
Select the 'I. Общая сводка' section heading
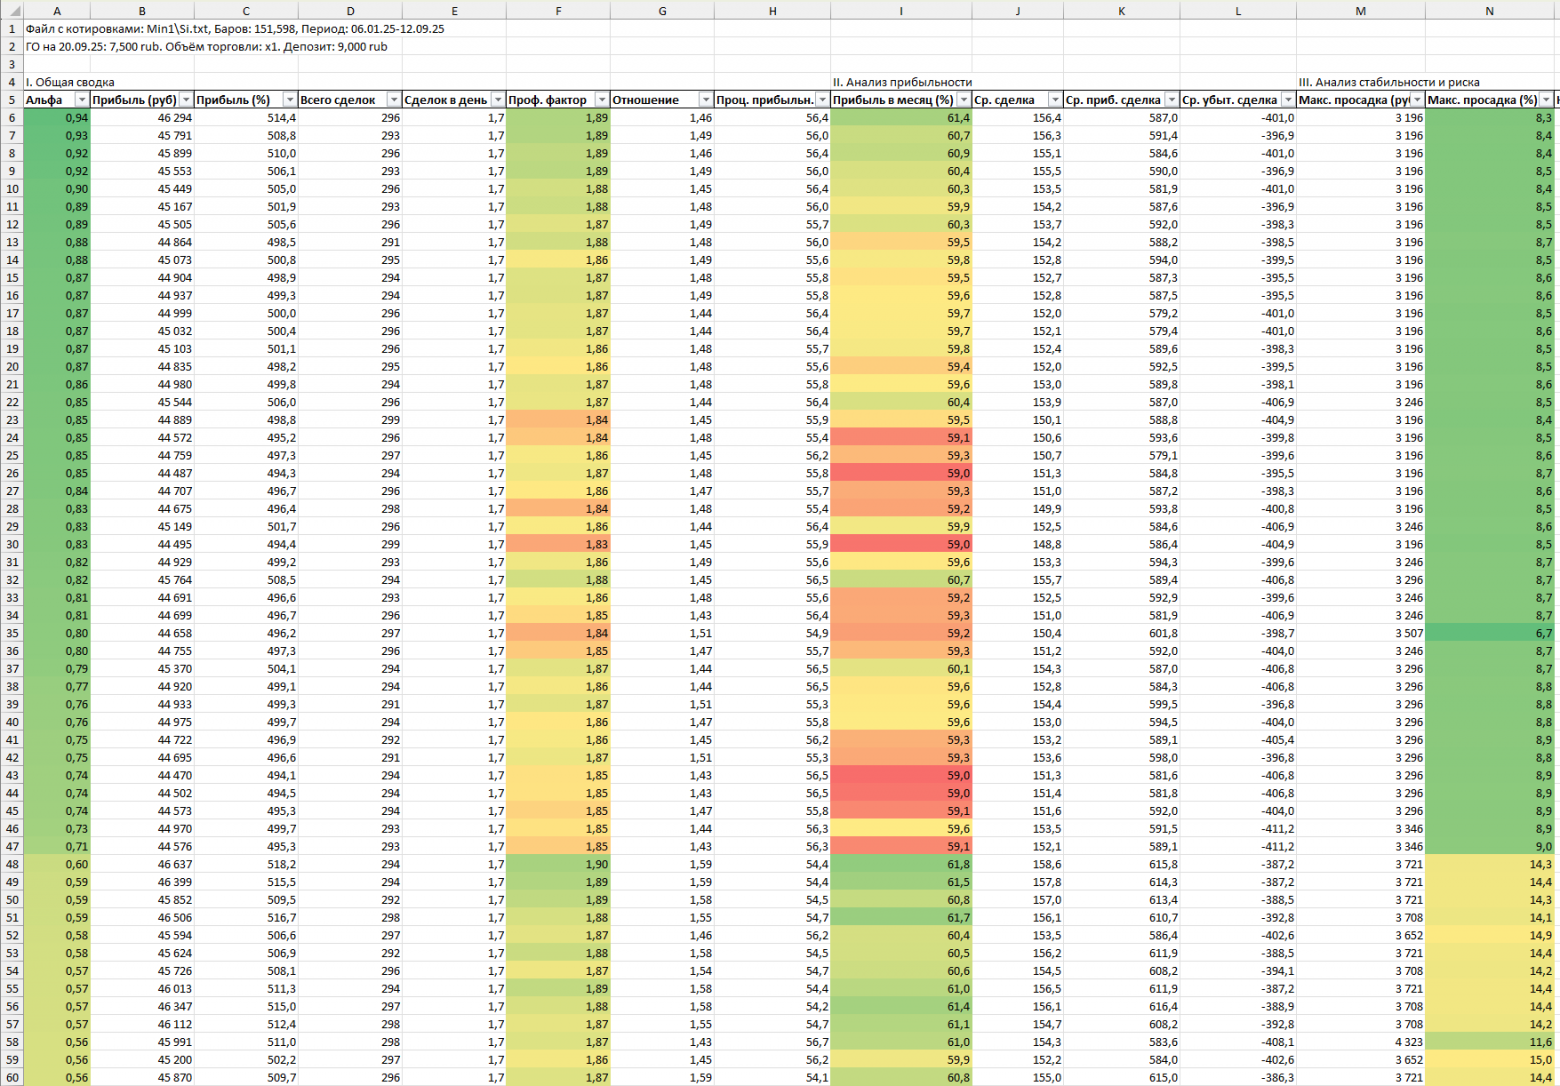point(70,82)
